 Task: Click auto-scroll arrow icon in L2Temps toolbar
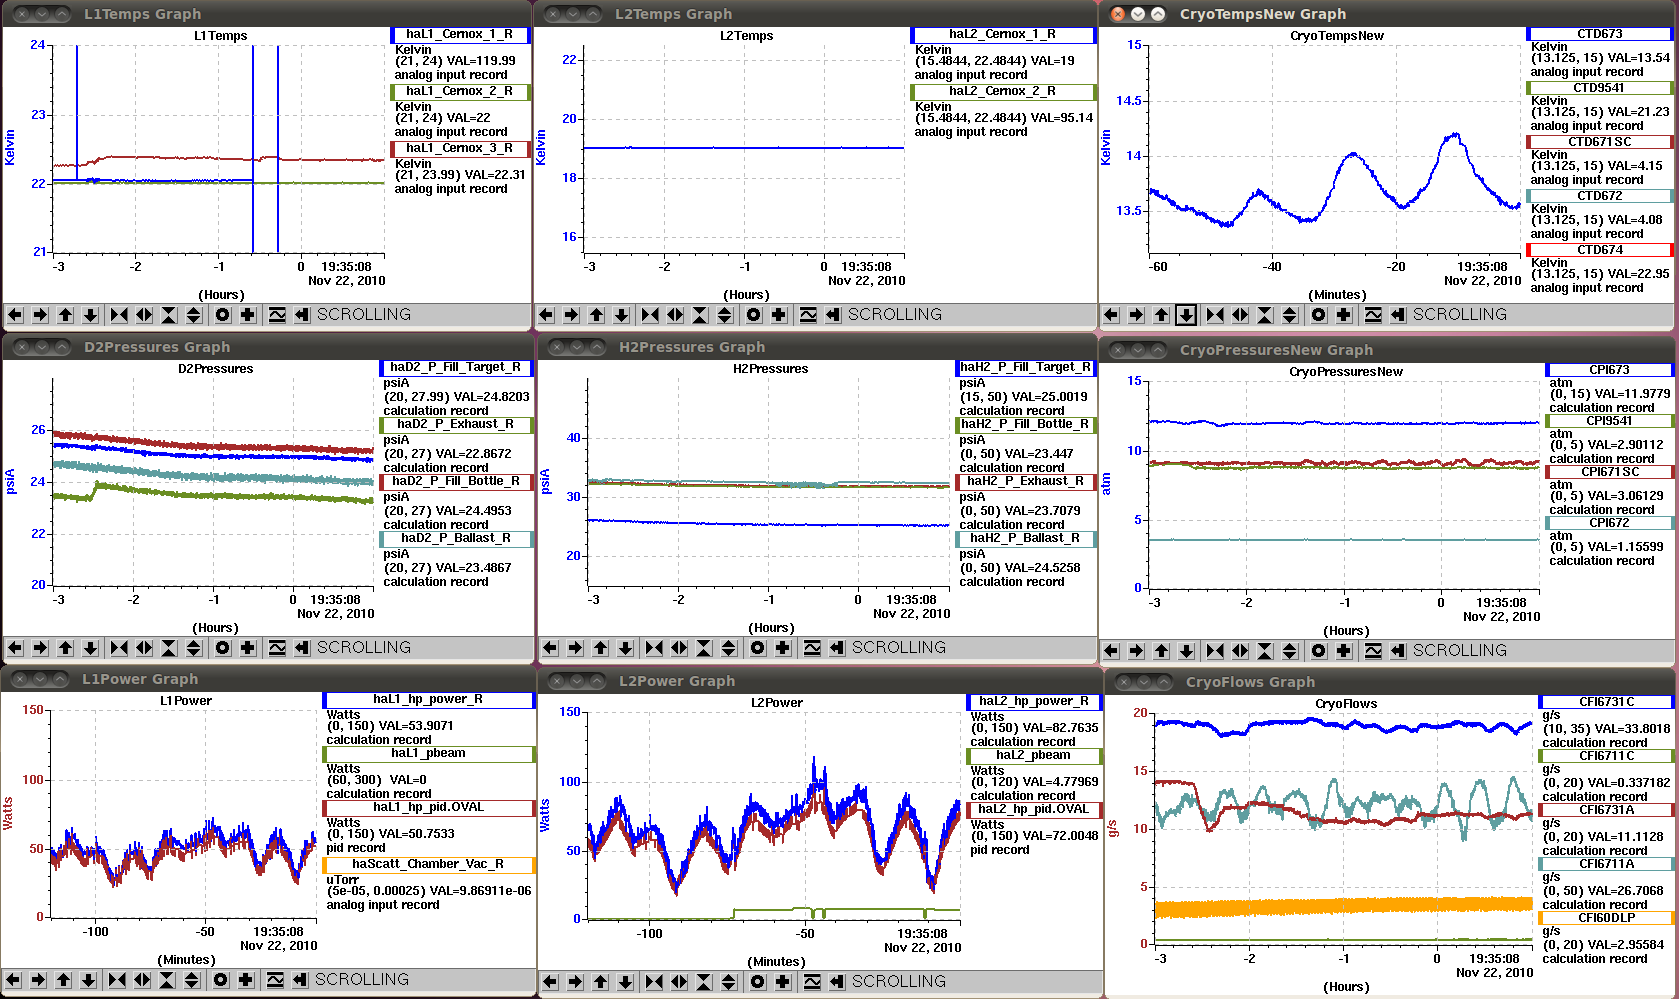coord(833,315)
